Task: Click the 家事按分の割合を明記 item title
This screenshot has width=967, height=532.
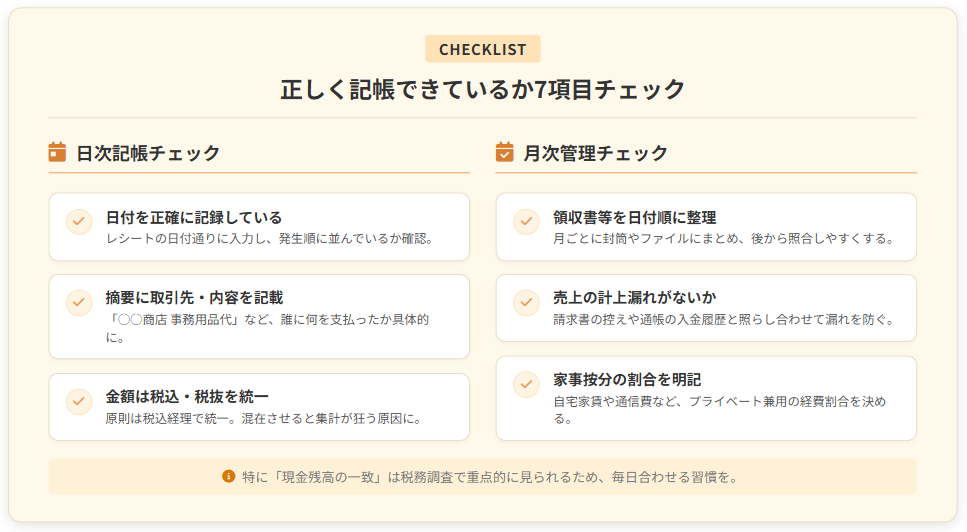Action: point(627,379)
